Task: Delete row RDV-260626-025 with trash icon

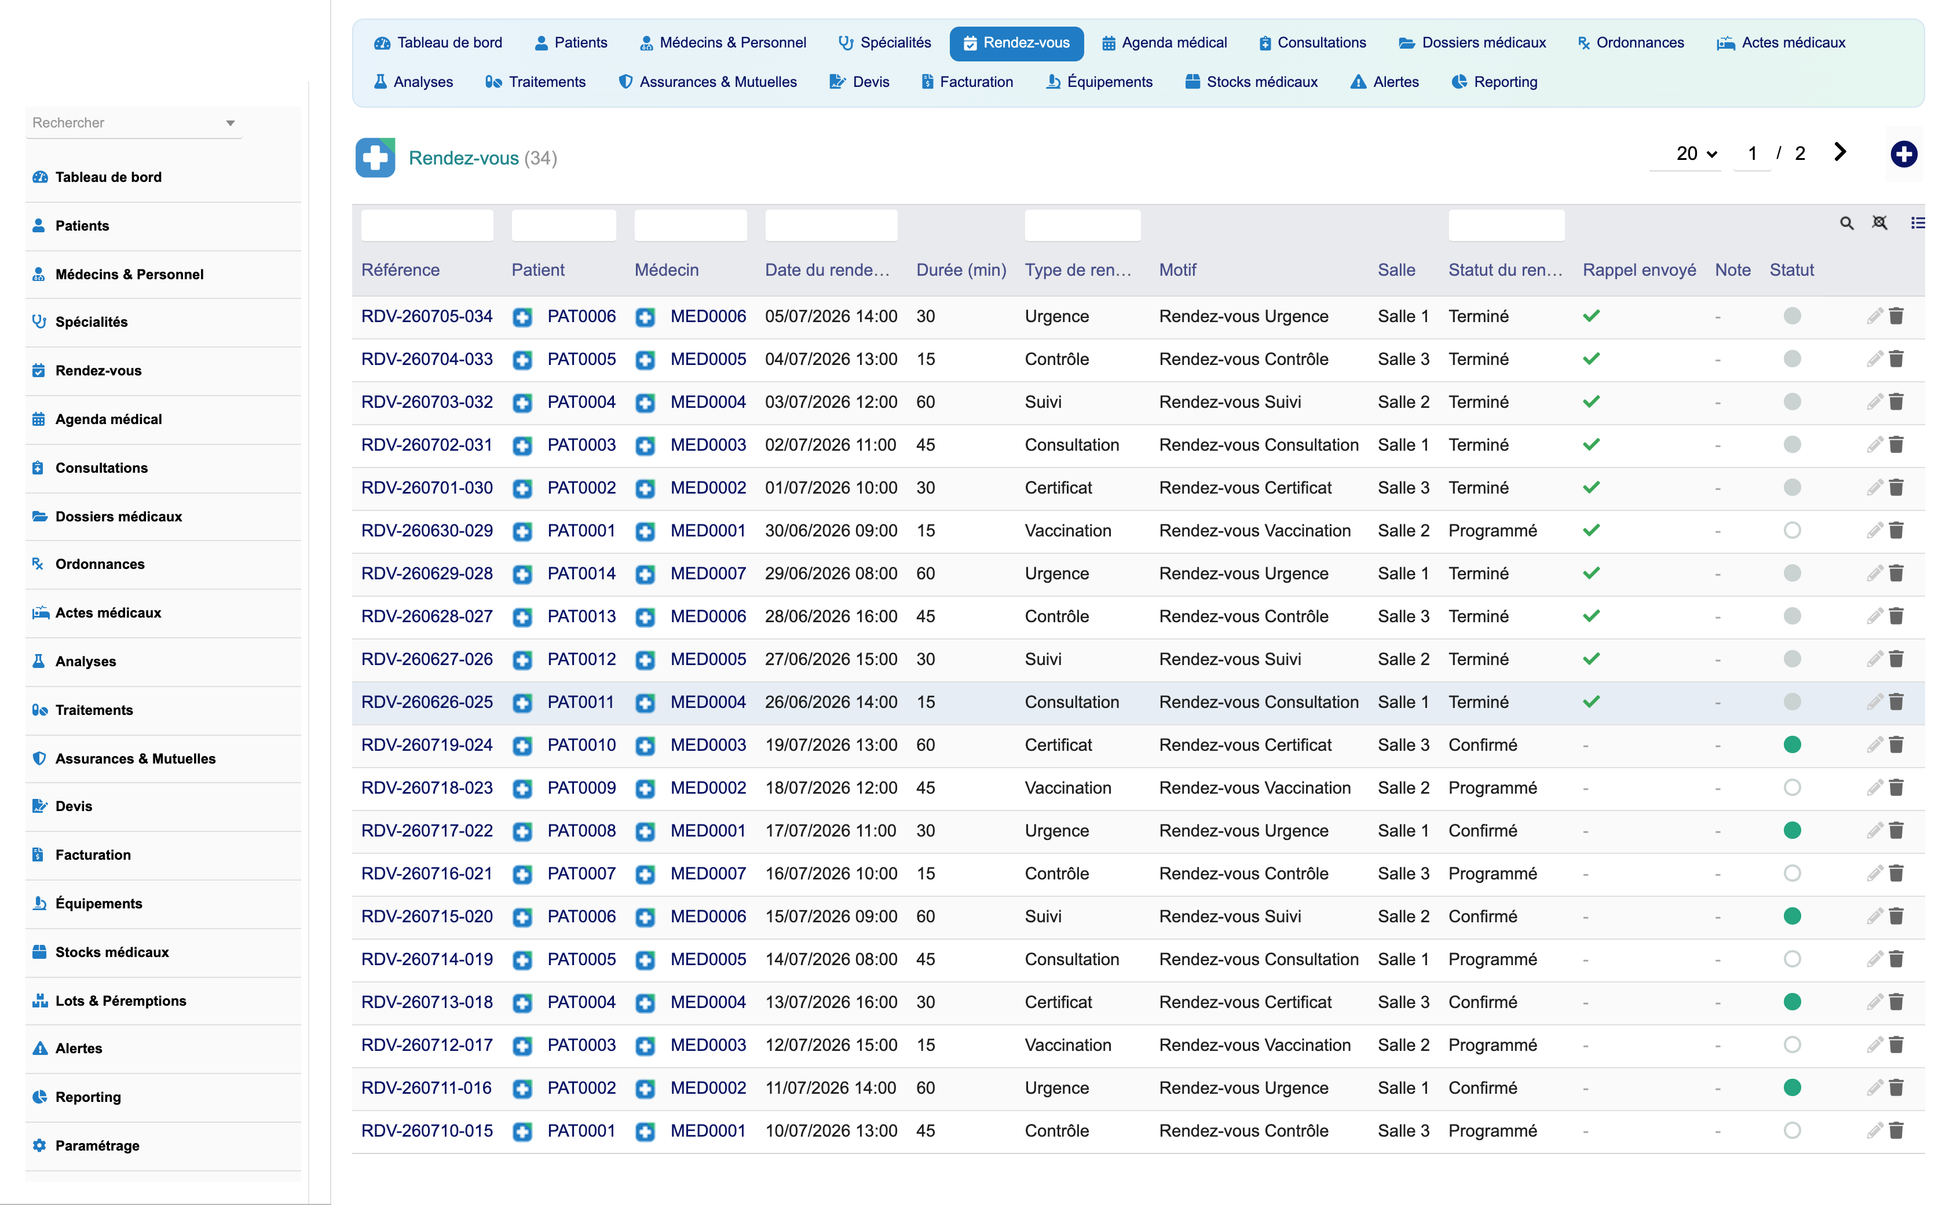Action: [x=1896, y=702]
